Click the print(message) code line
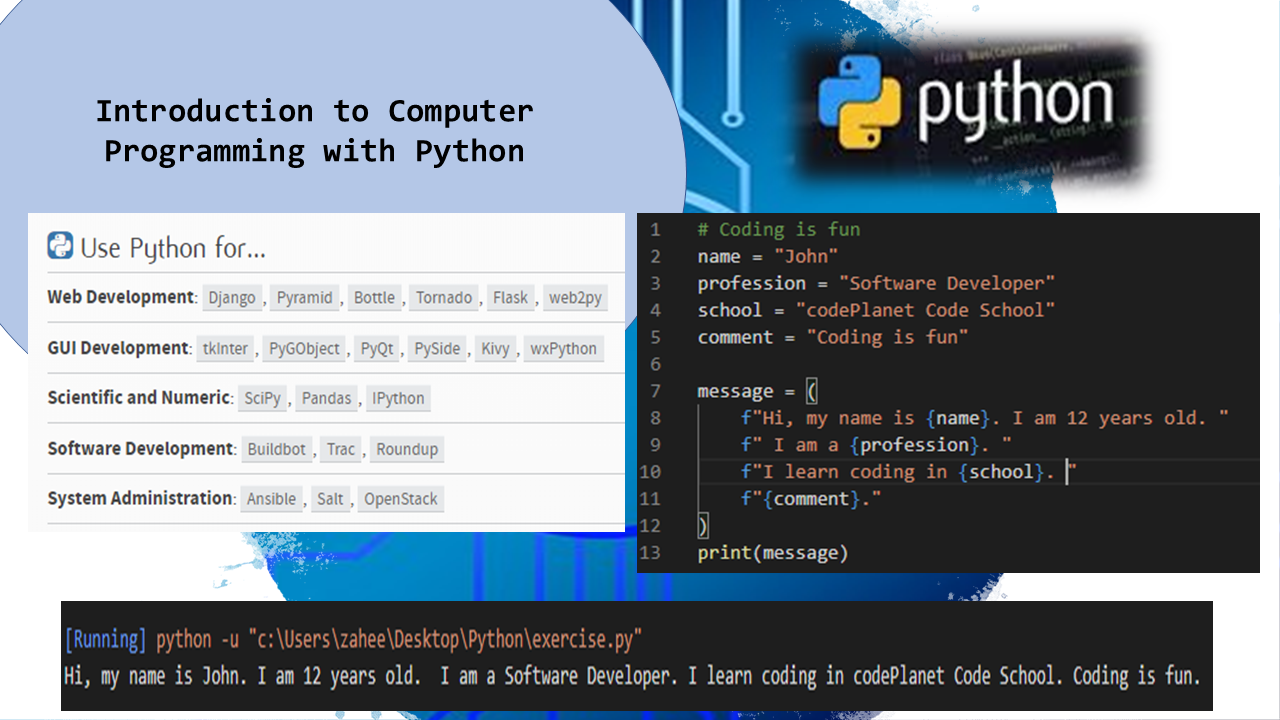 coord(773,553)
